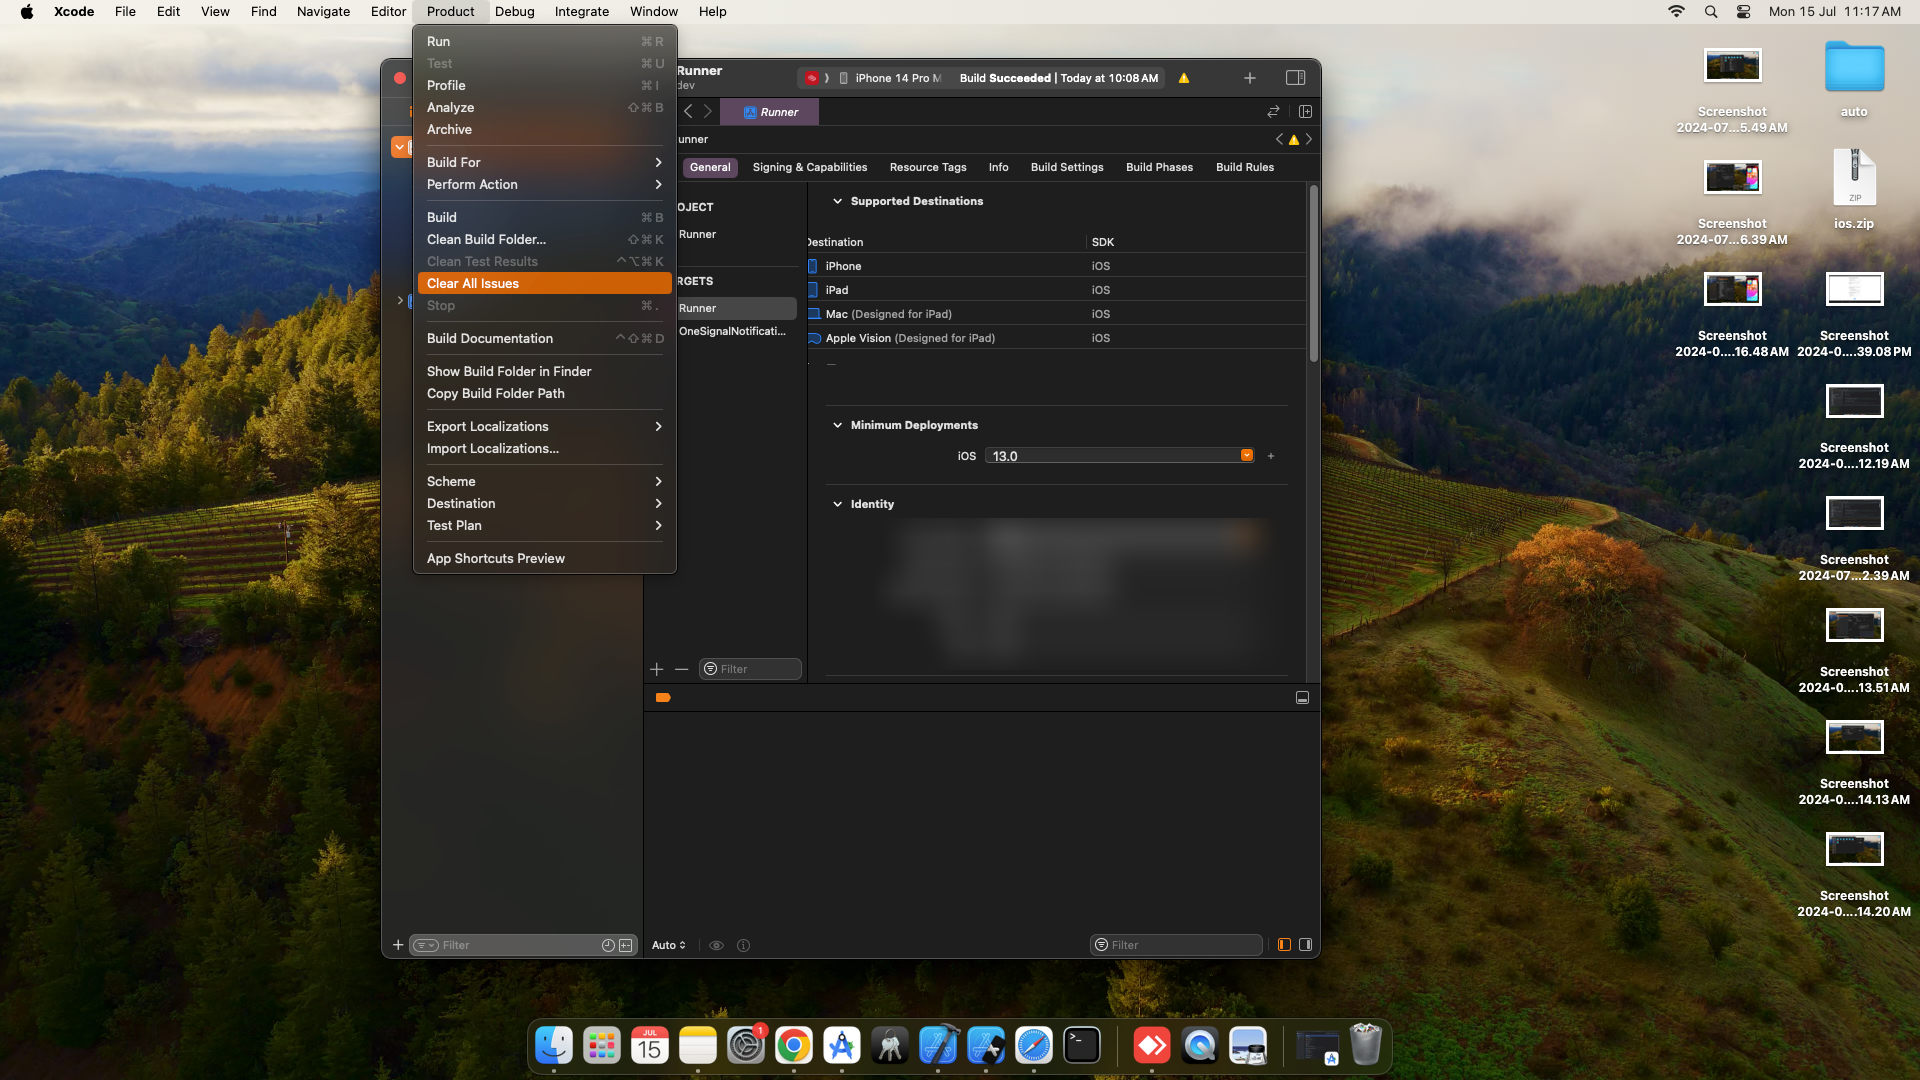Remove target with the minus button
This screenshot has height=1080, width=1920.
click(681, 669)
